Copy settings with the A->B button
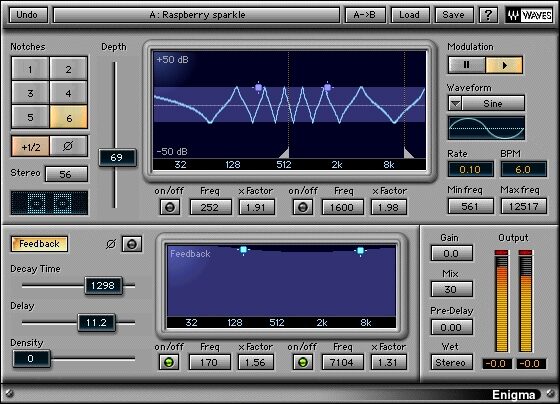This screenshot has height=404, width=560. (365, 15)
